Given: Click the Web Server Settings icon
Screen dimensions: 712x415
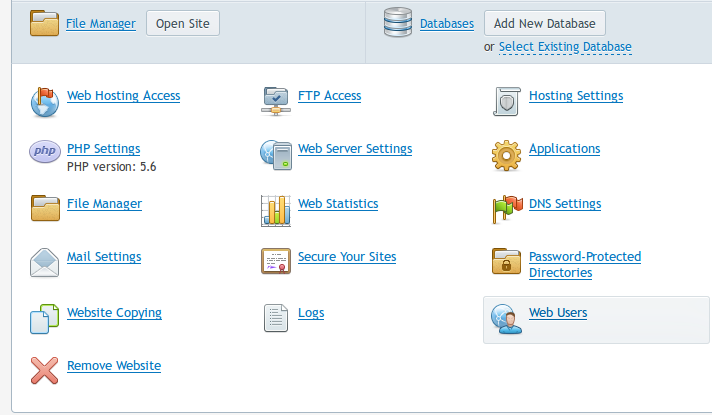Looking at the screenshot, I should coord(275,153).
